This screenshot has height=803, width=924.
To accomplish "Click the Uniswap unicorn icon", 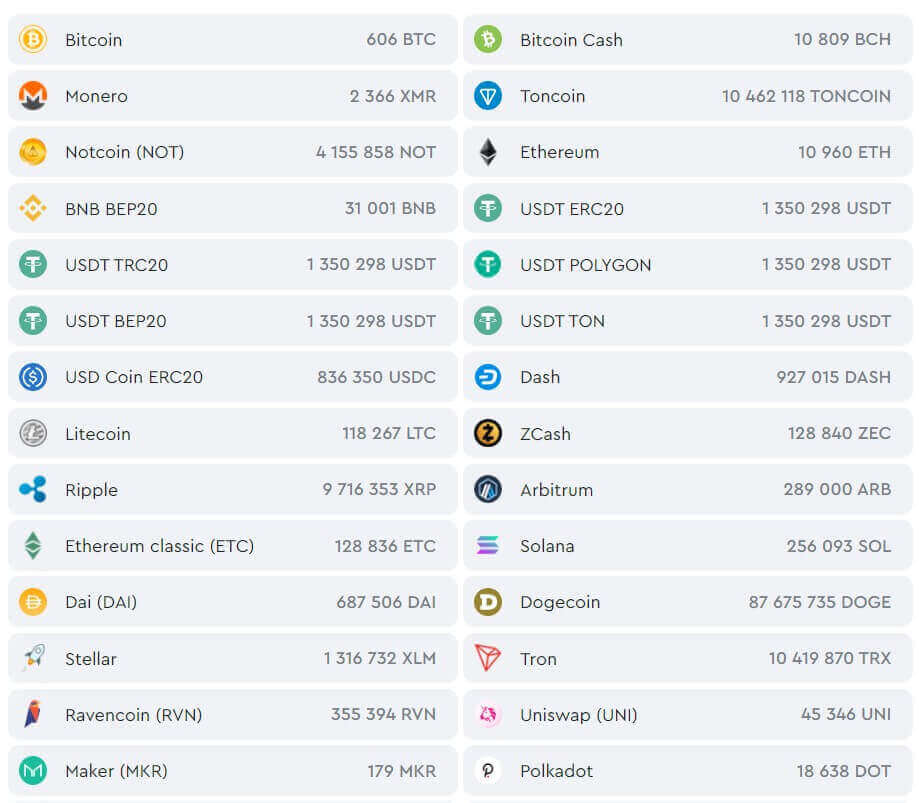I will (488, 715).
